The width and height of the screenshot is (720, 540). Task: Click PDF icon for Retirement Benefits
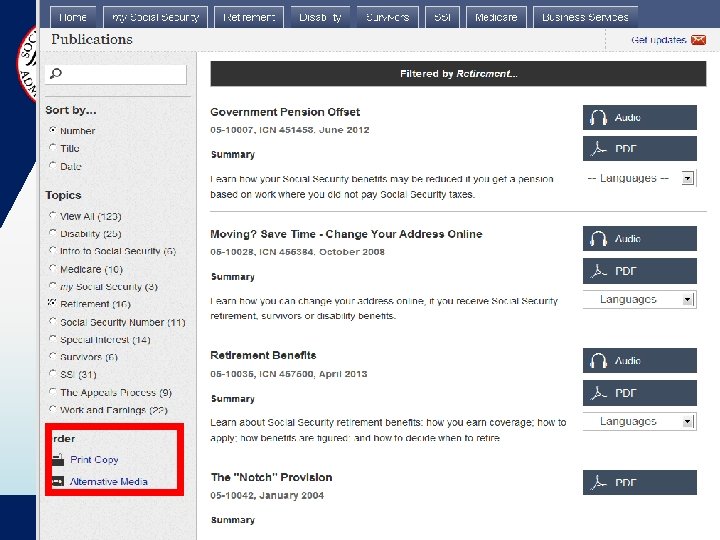pos(598,393)
